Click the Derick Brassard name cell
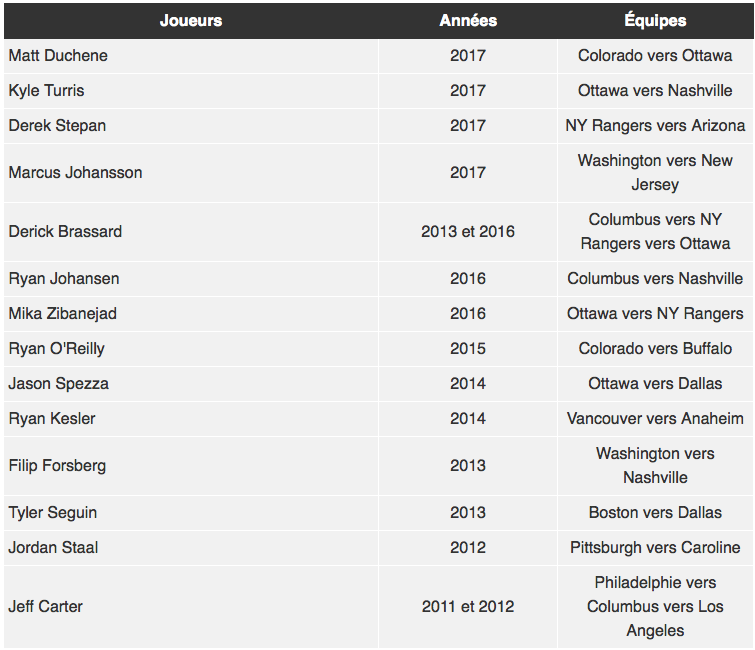The height and width of the screenshot is (650, 755). coord(191,232)
